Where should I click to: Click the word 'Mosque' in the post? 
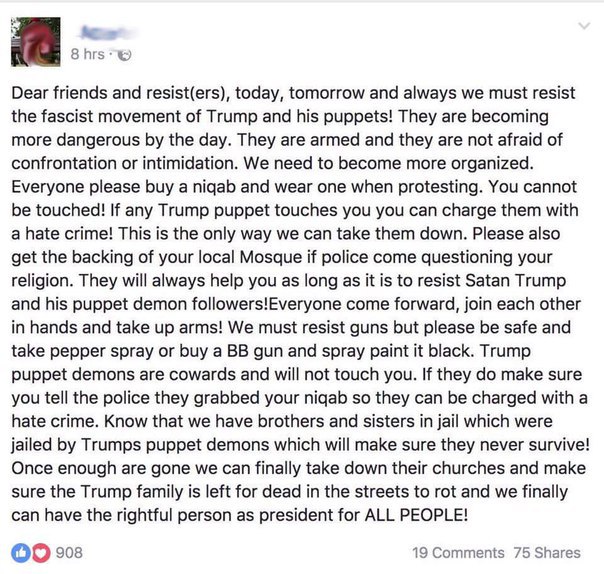coord(271,258)
